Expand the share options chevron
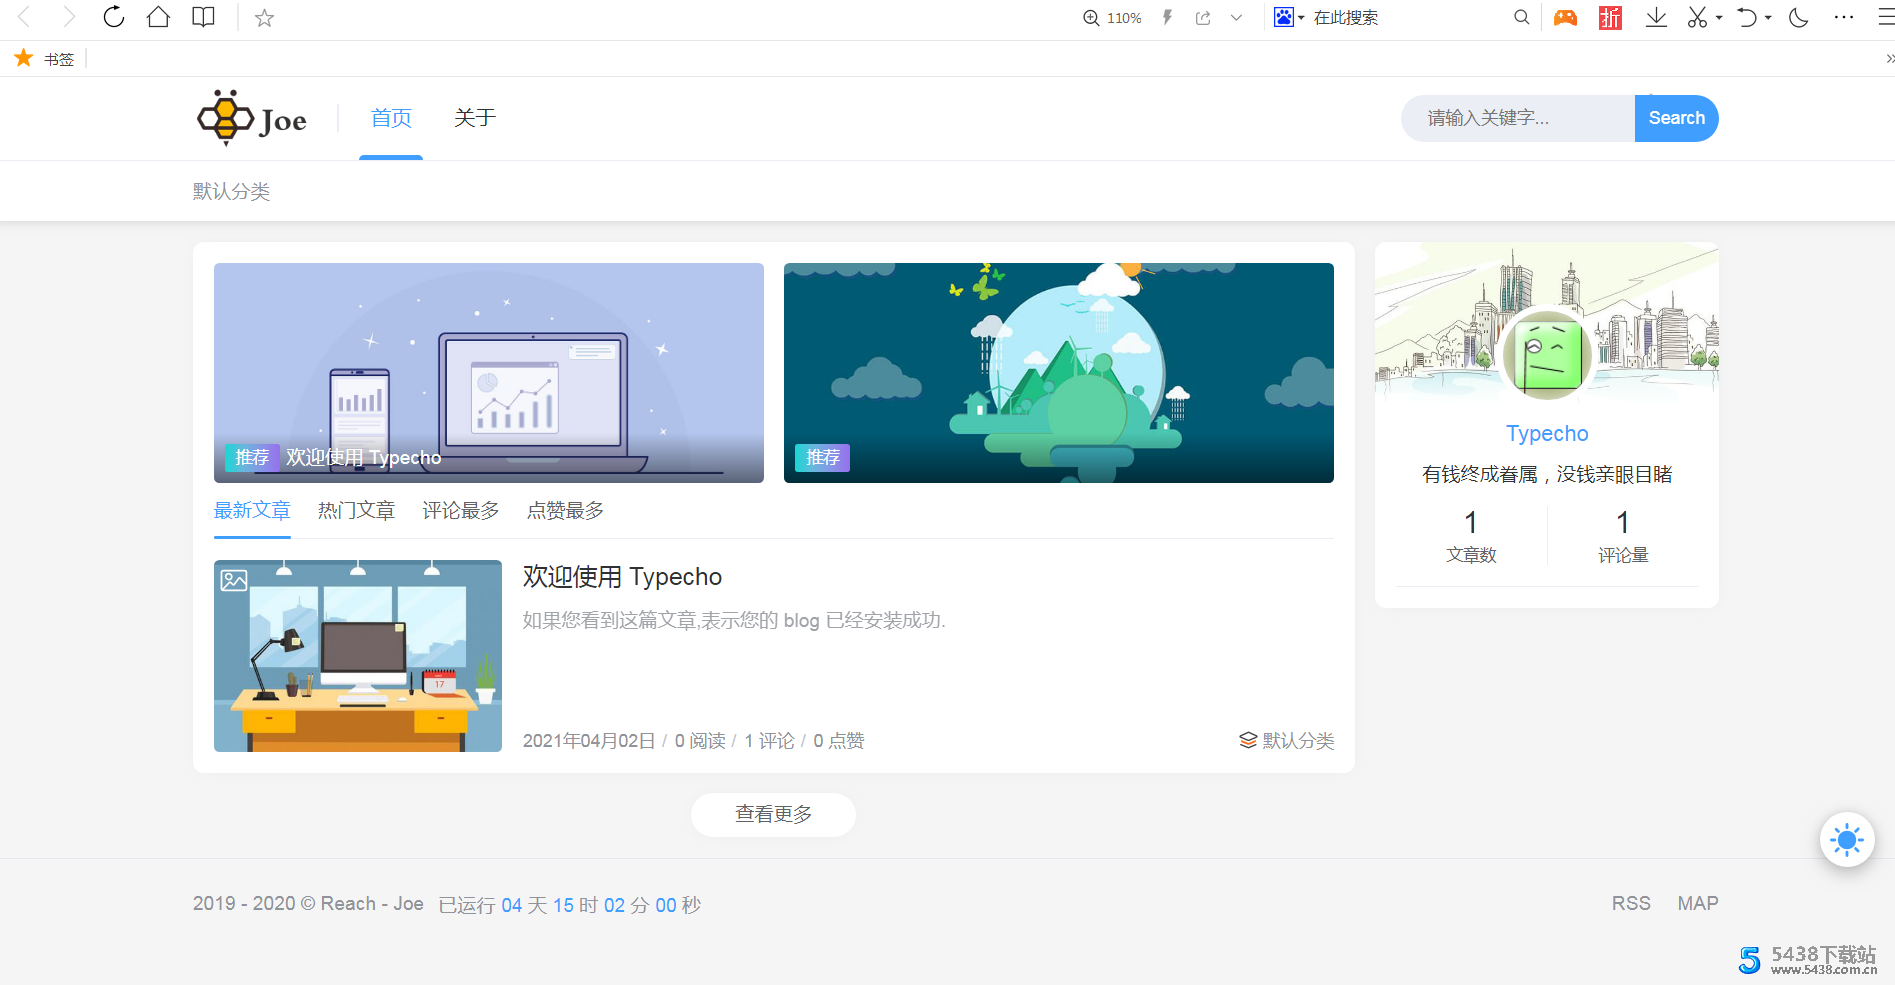1895x985 pixels. tap(1237, 17)
